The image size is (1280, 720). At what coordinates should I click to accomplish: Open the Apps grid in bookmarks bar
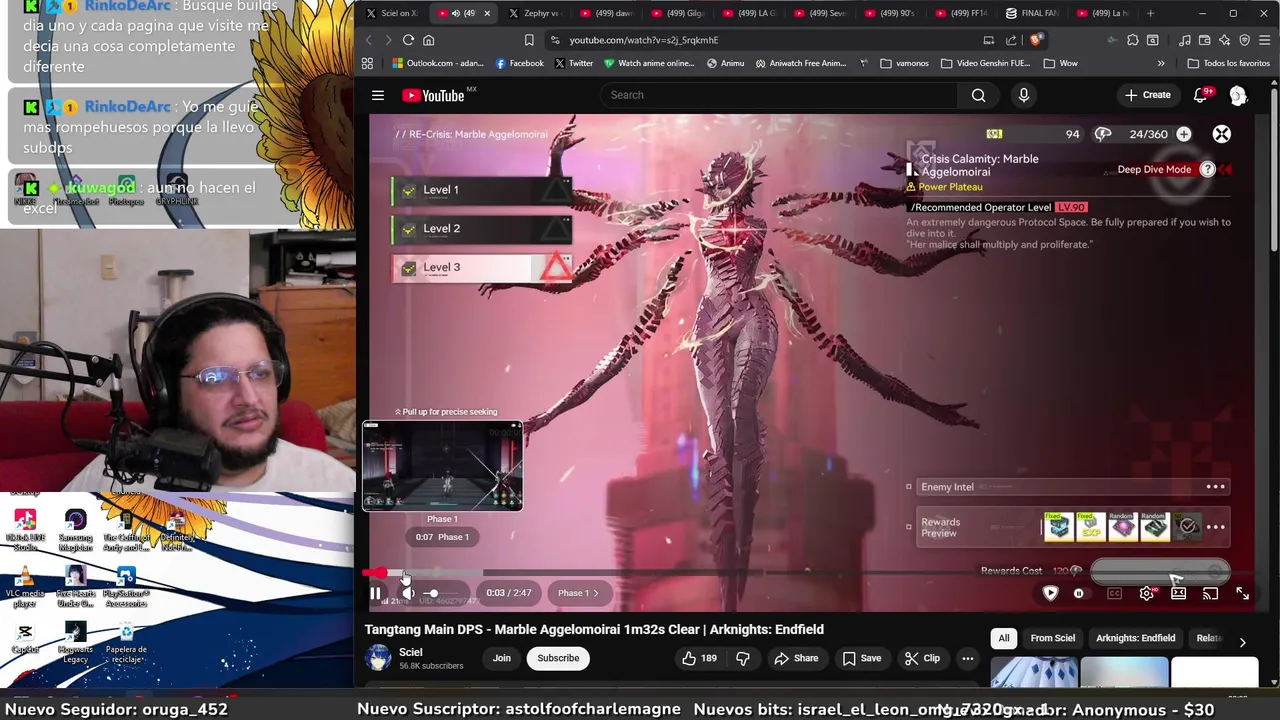click(x=367, y=63)
